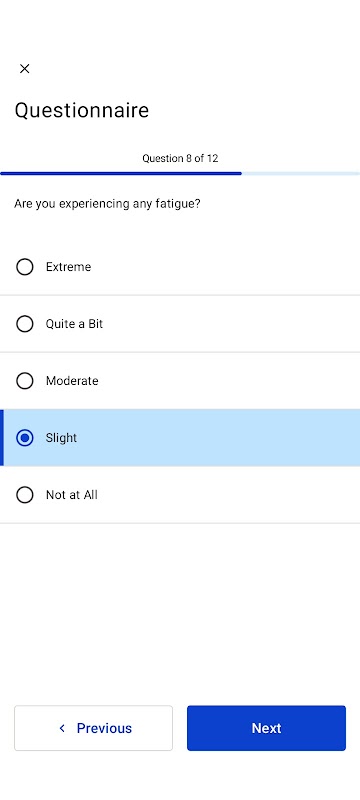The width and height of the screenshot is (360, 800).
Task: Click the filled portion of progress bar
Action: [121, 173]
